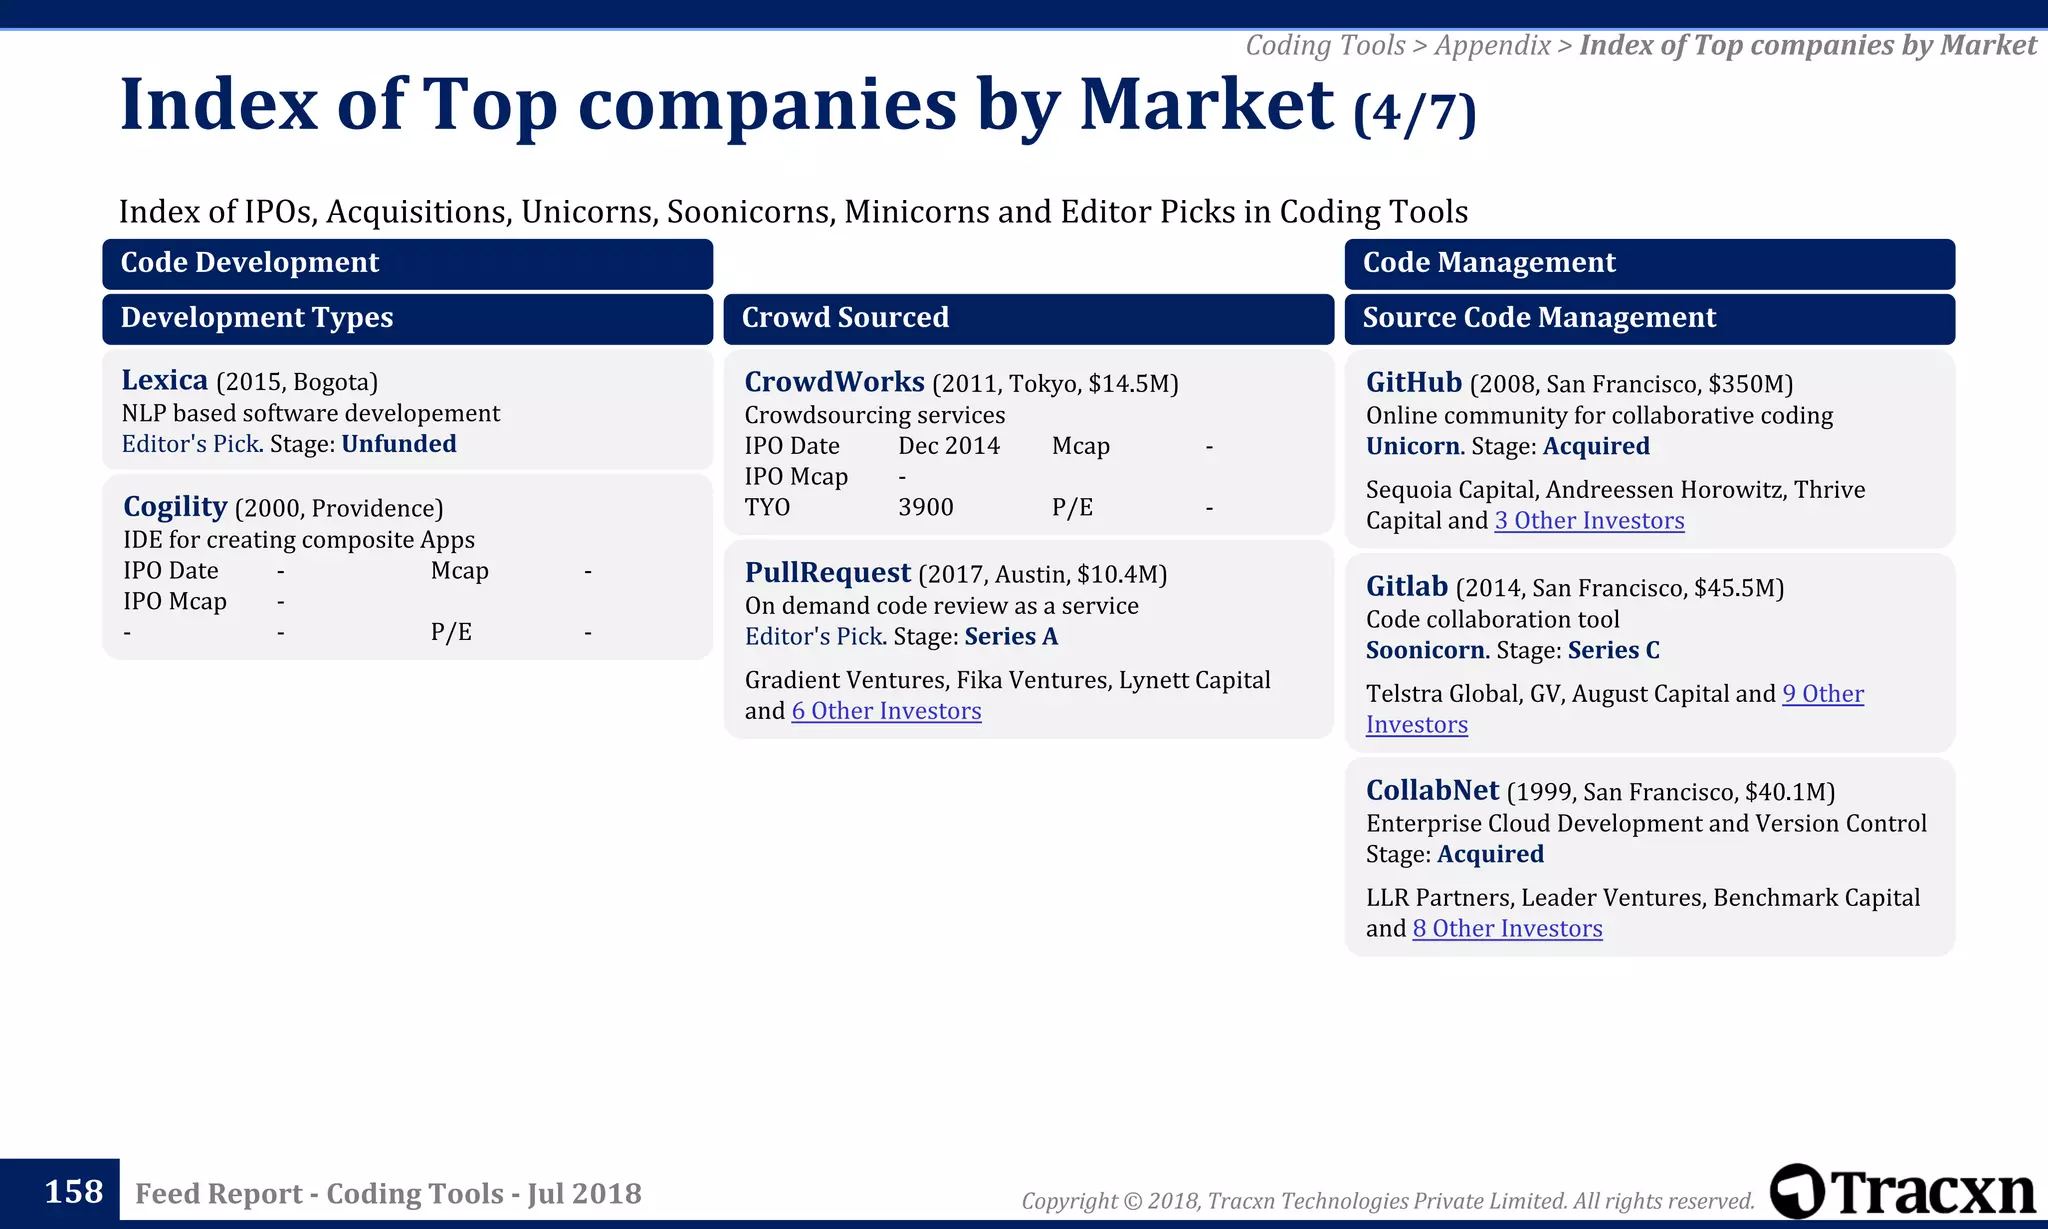Click the 'TYO' ticker under CrowdWorks
2048x1229 pixels.
pyautogui.click(x=767, y=507)
